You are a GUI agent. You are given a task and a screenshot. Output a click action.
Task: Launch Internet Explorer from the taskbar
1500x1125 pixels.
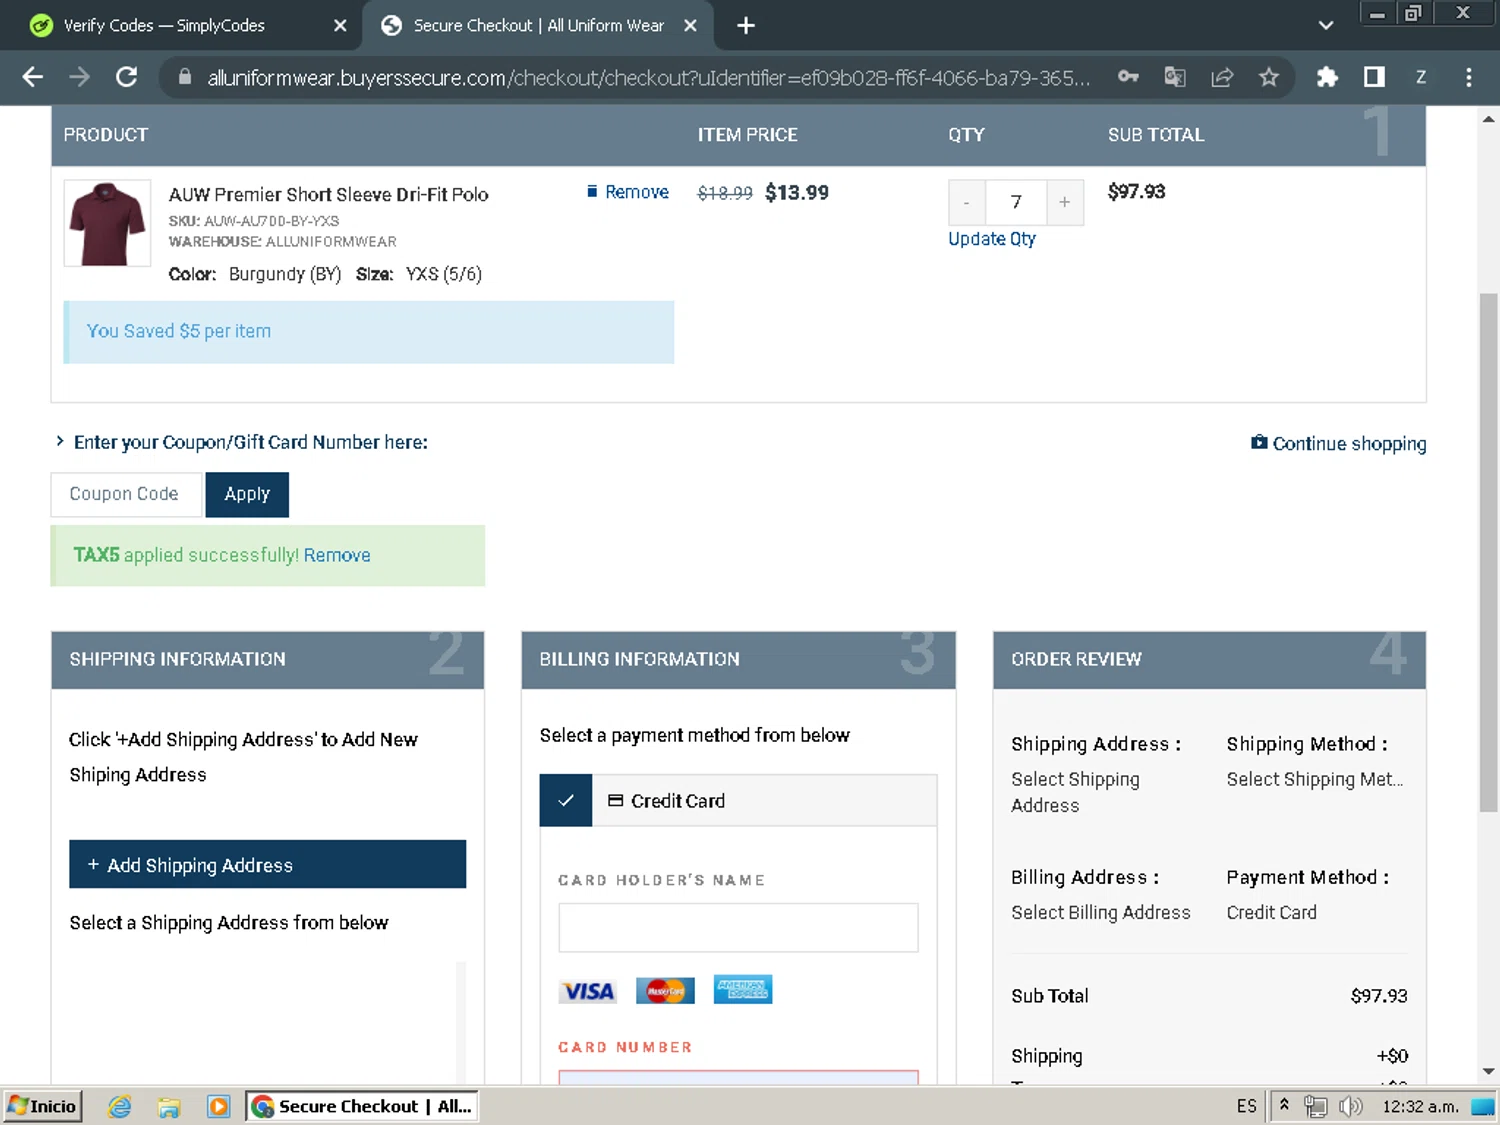click(120, 1106)
